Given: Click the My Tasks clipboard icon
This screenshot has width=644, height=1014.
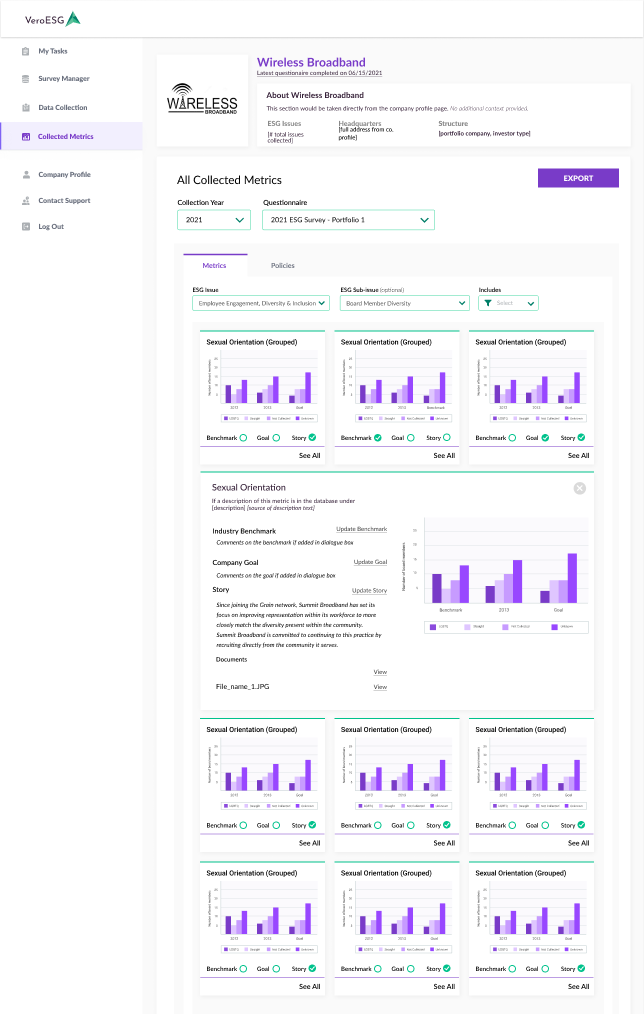Looking at the screenshot, I should pyautogui.click(x=25, y=51).
